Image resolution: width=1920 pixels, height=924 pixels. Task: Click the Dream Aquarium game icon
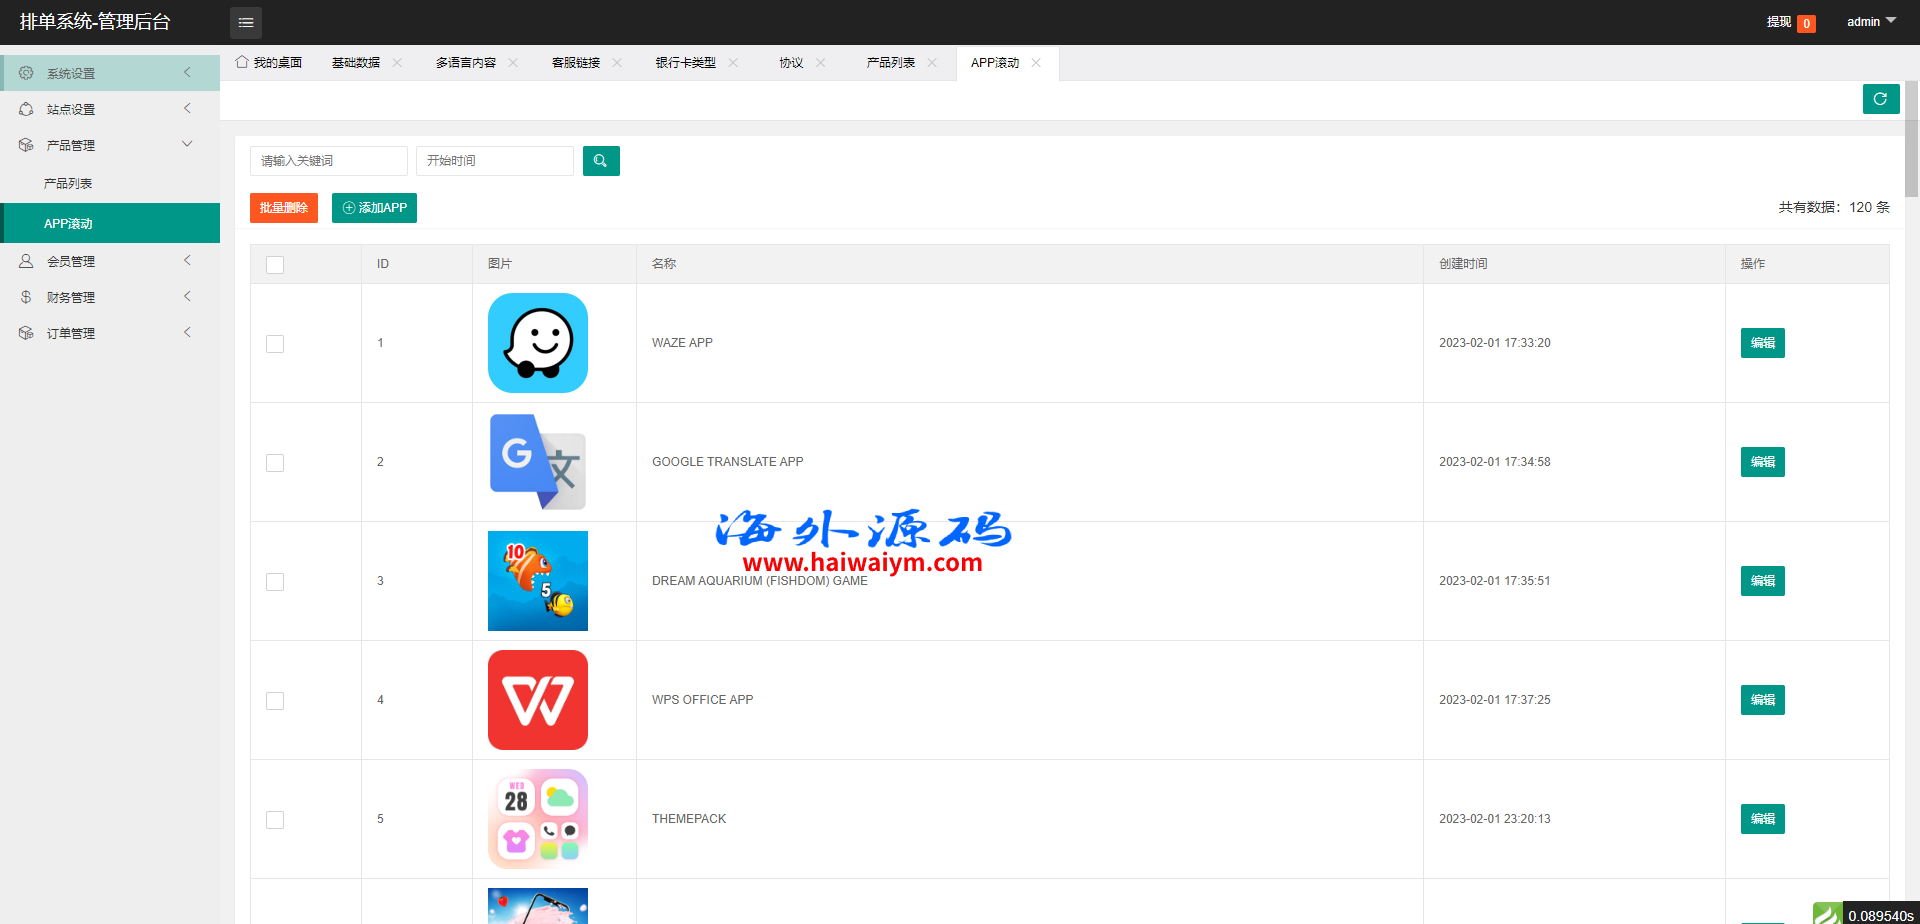point(538,581)
